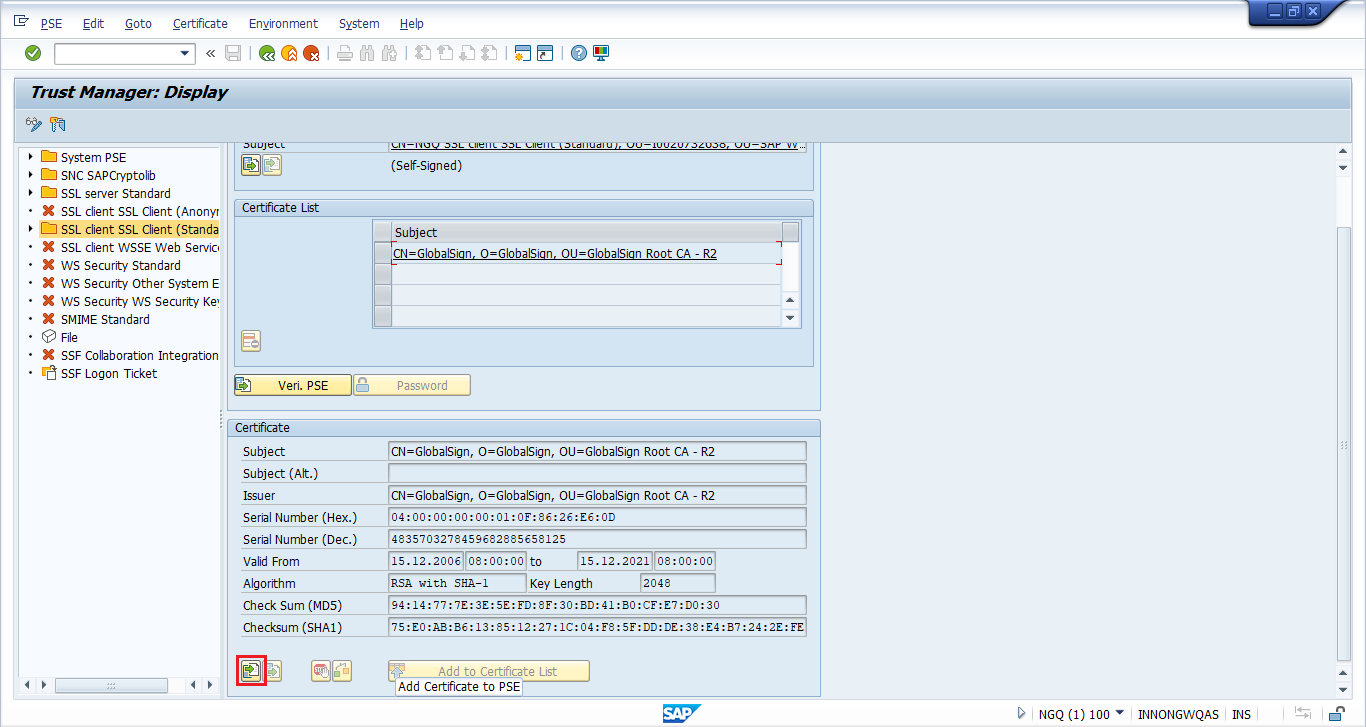
Task: Open the Certificate menu
Action: click(x=200, y=23)
